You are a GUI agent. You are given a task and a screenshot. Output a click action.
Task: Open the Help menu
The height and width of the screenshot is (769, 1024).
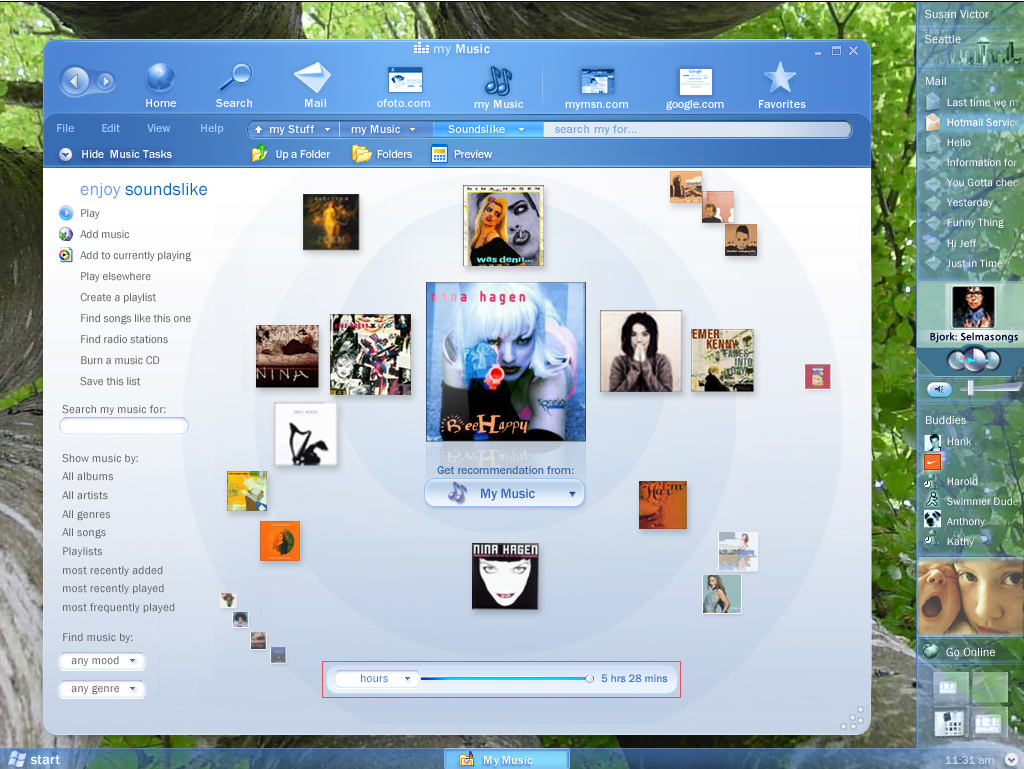click(x=212, y=128)
